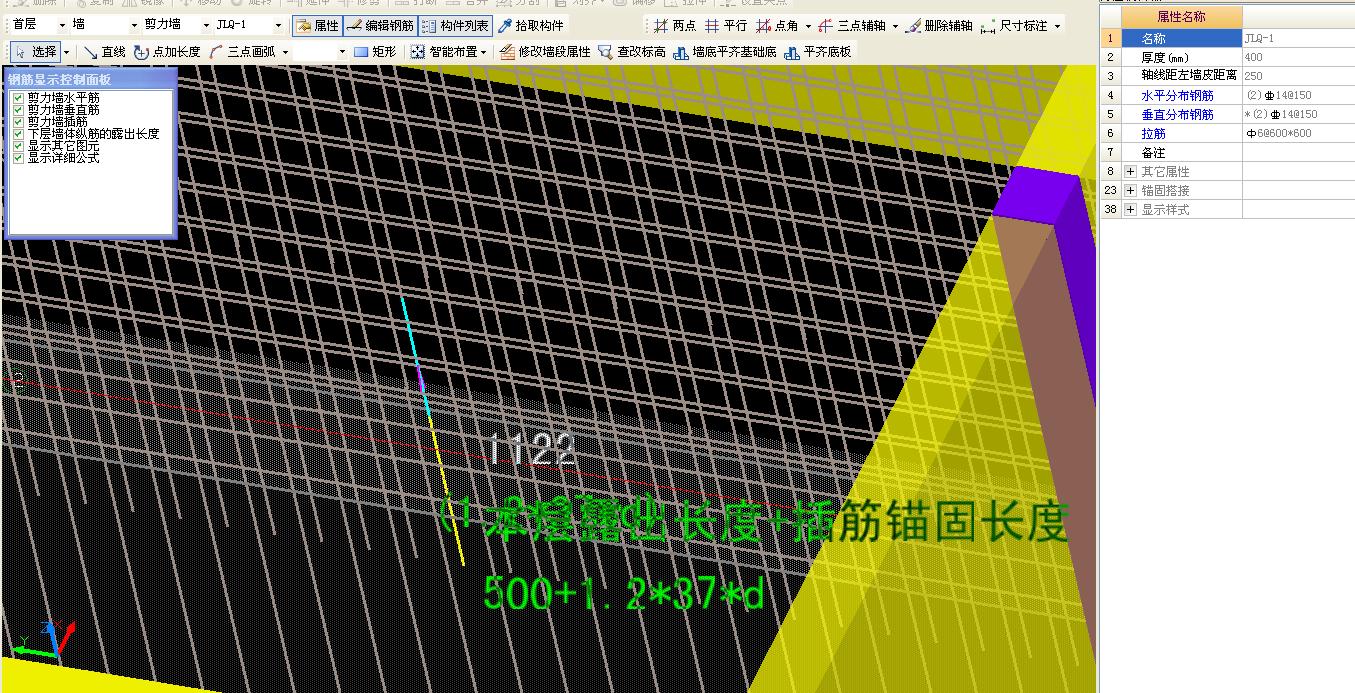Select the 平行 parallel axis tool

click(x=726, y=26)
